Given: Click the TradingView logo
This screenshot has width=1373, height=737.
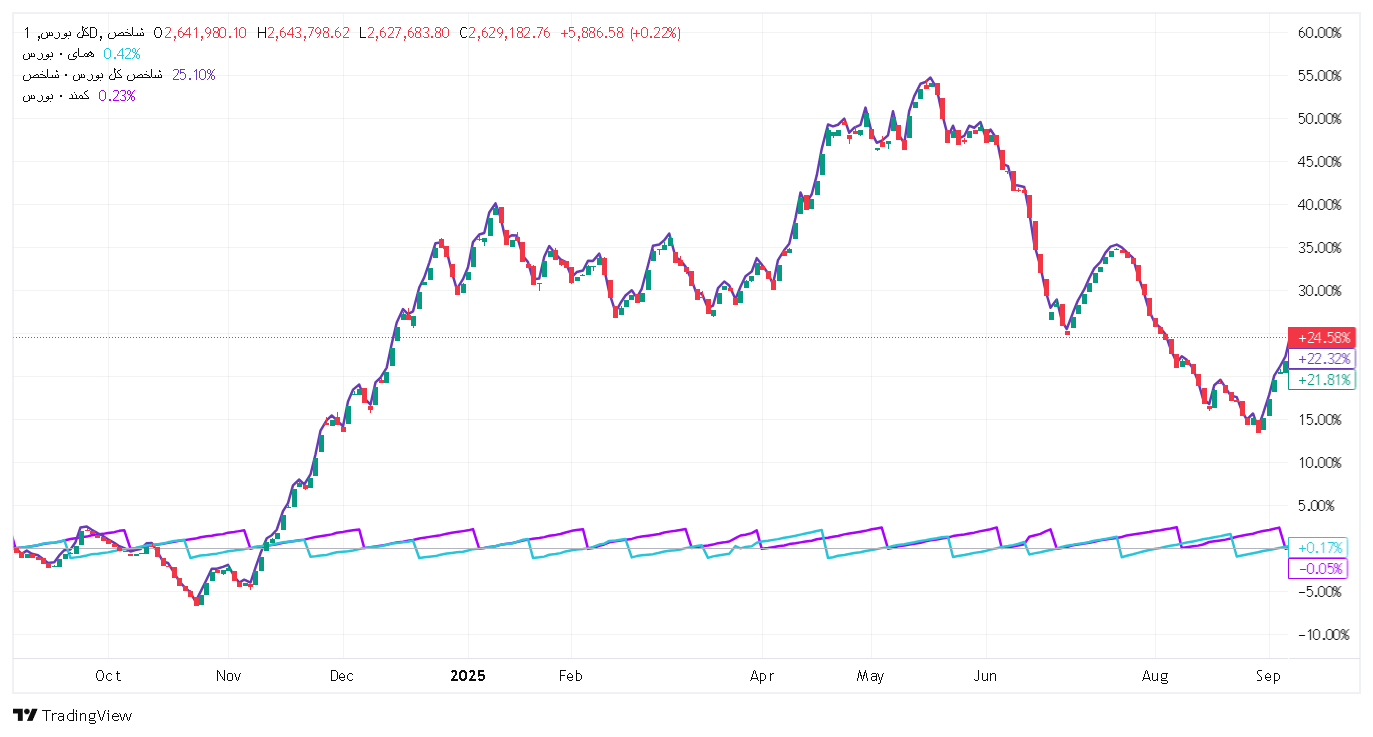Looking at the screenshot, I should click(x=73, y=716).
